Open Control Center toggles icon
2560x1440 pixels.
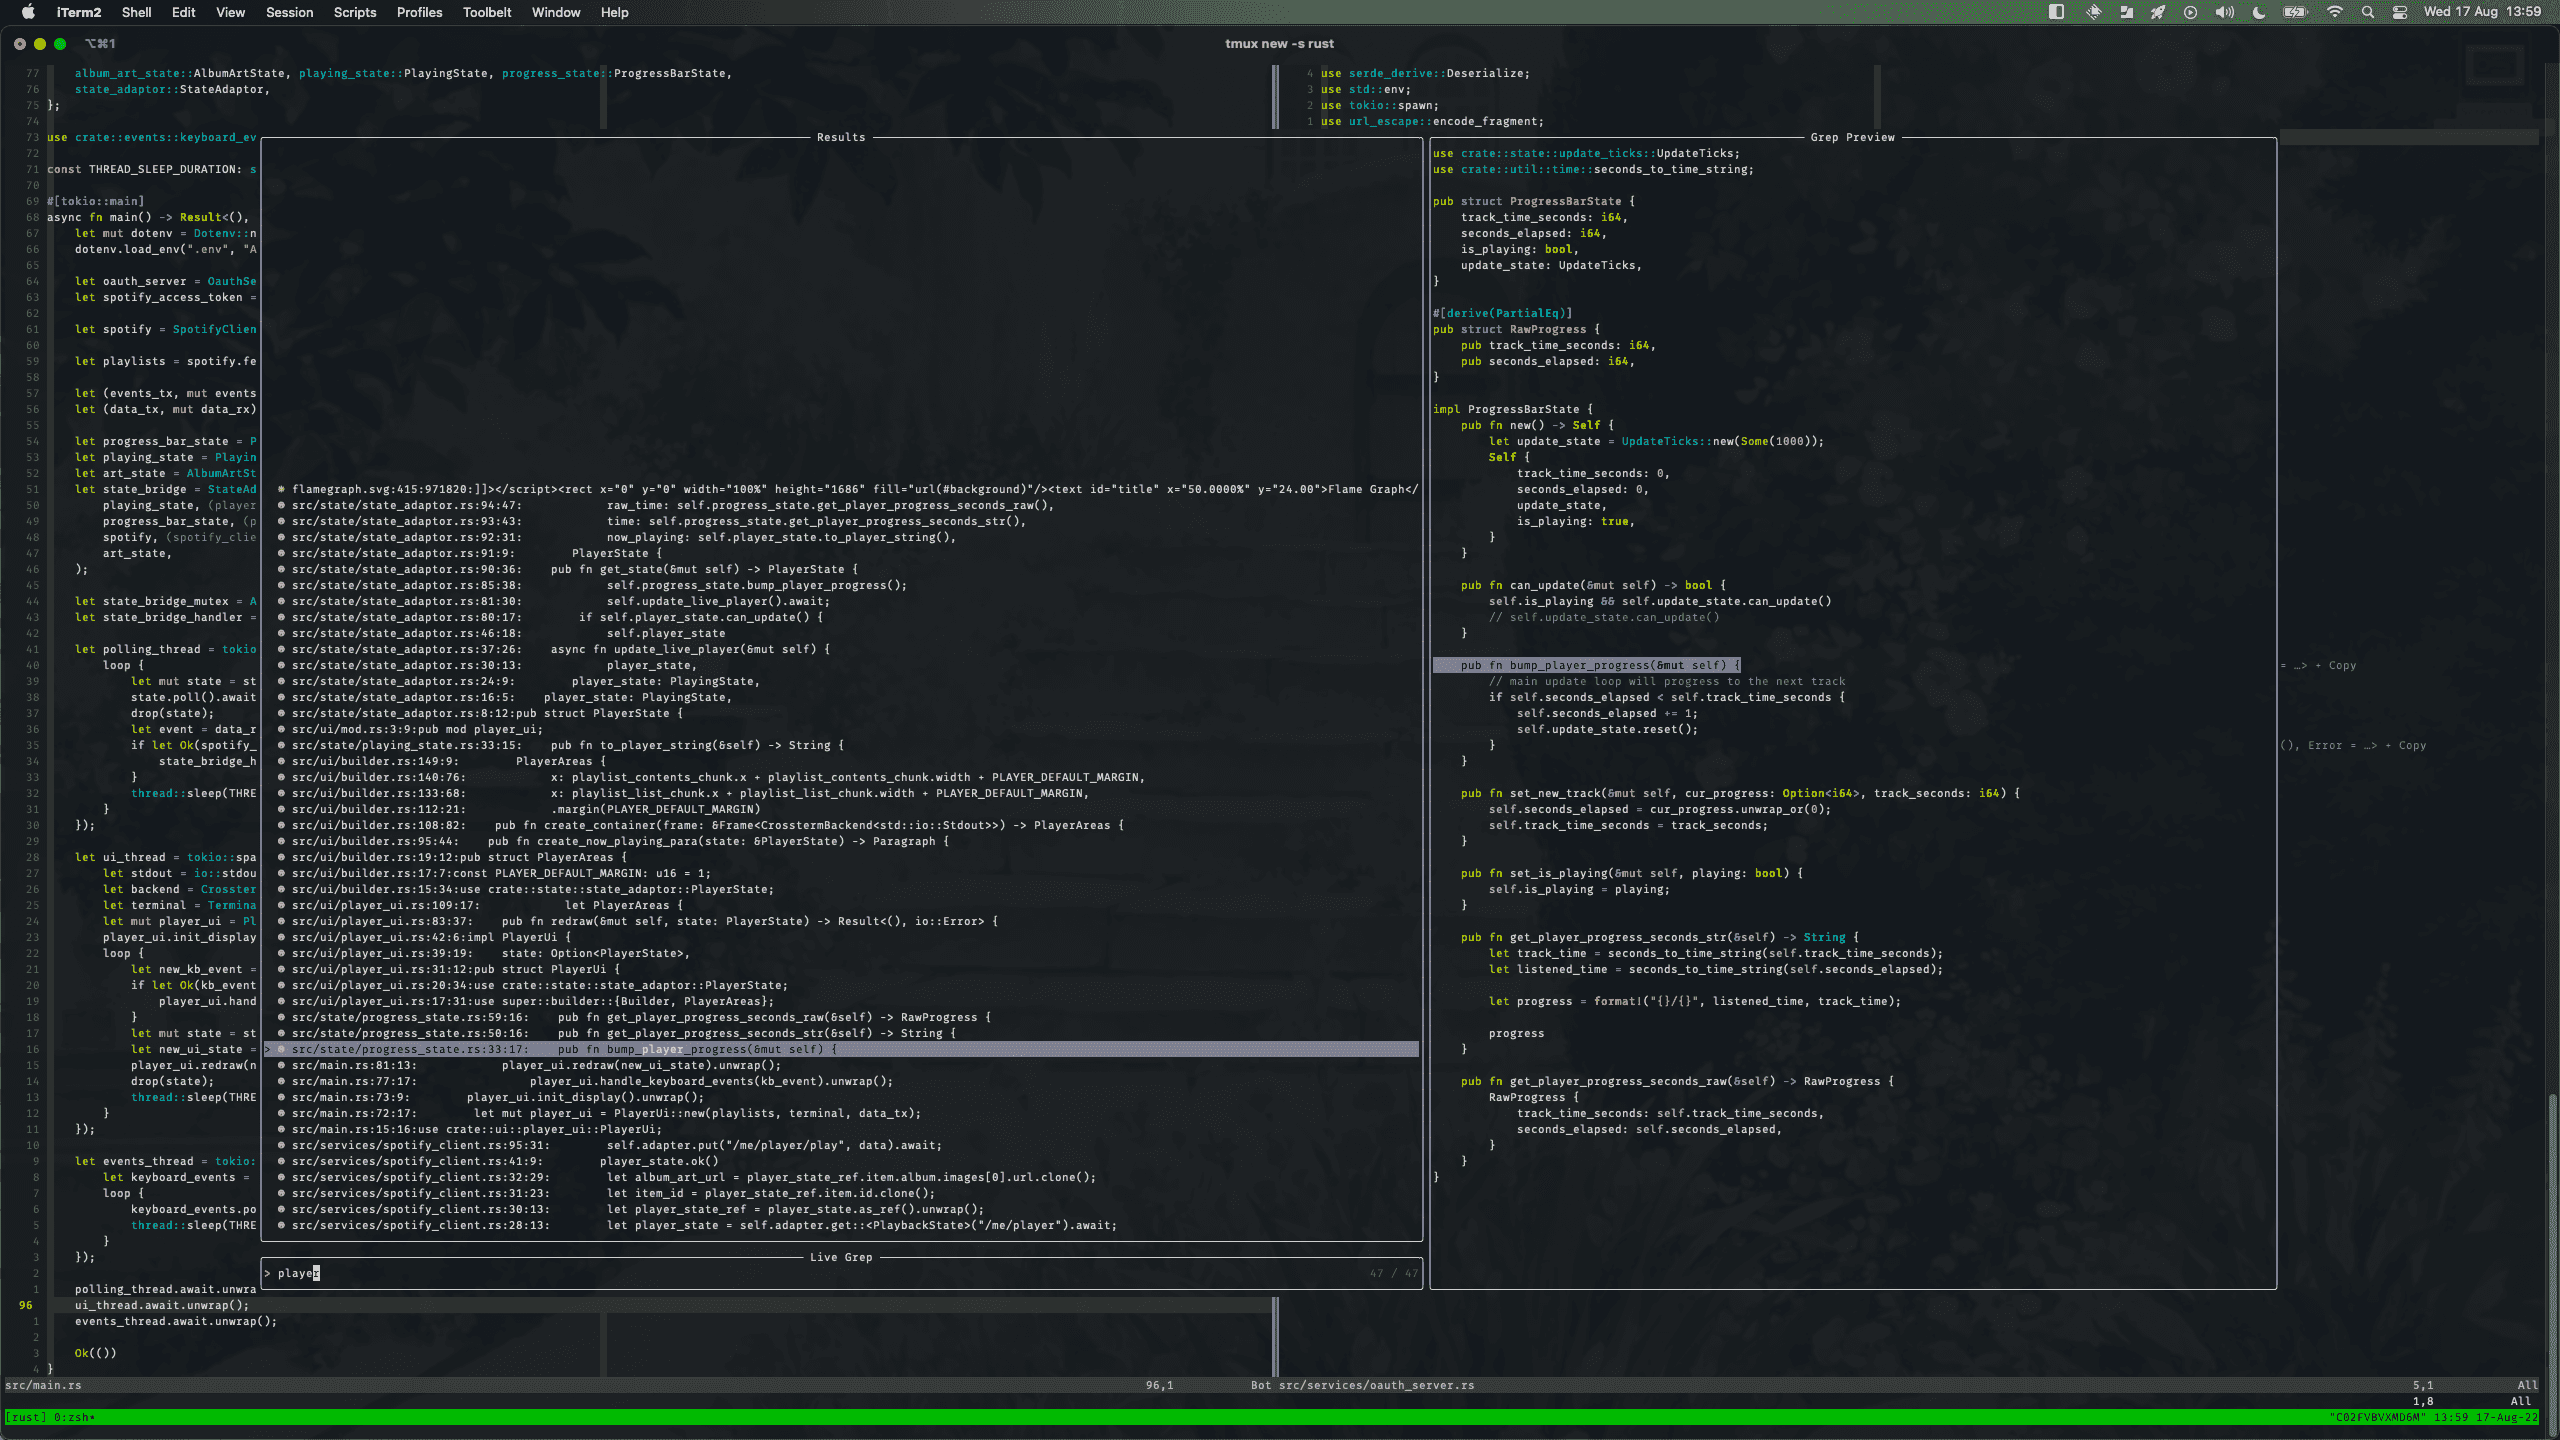tap(2400, 12)
